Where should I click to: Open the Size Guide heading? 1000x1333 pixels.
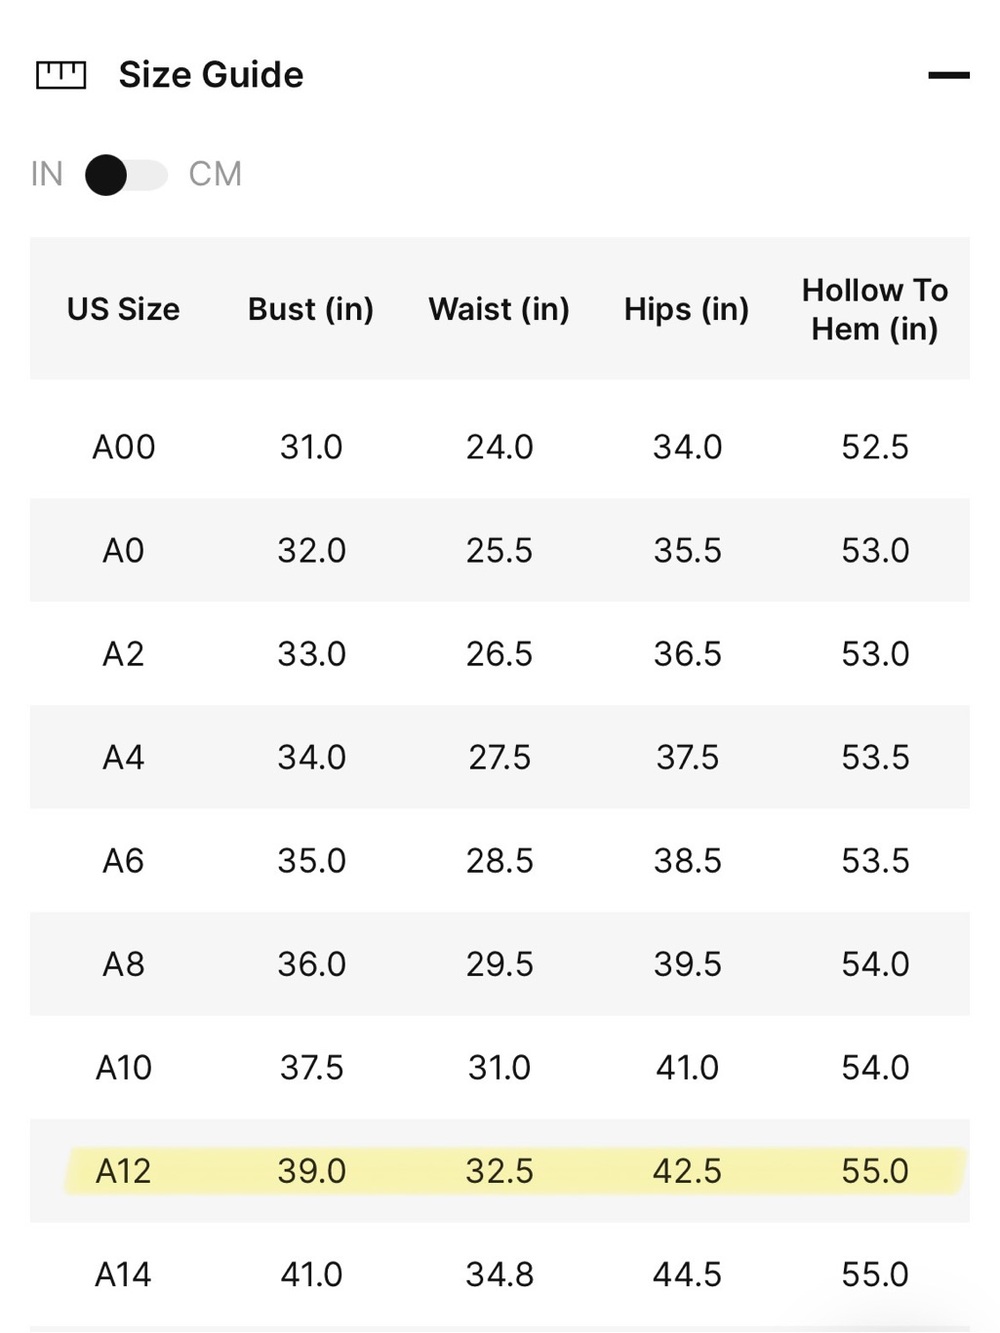[211, 75]
